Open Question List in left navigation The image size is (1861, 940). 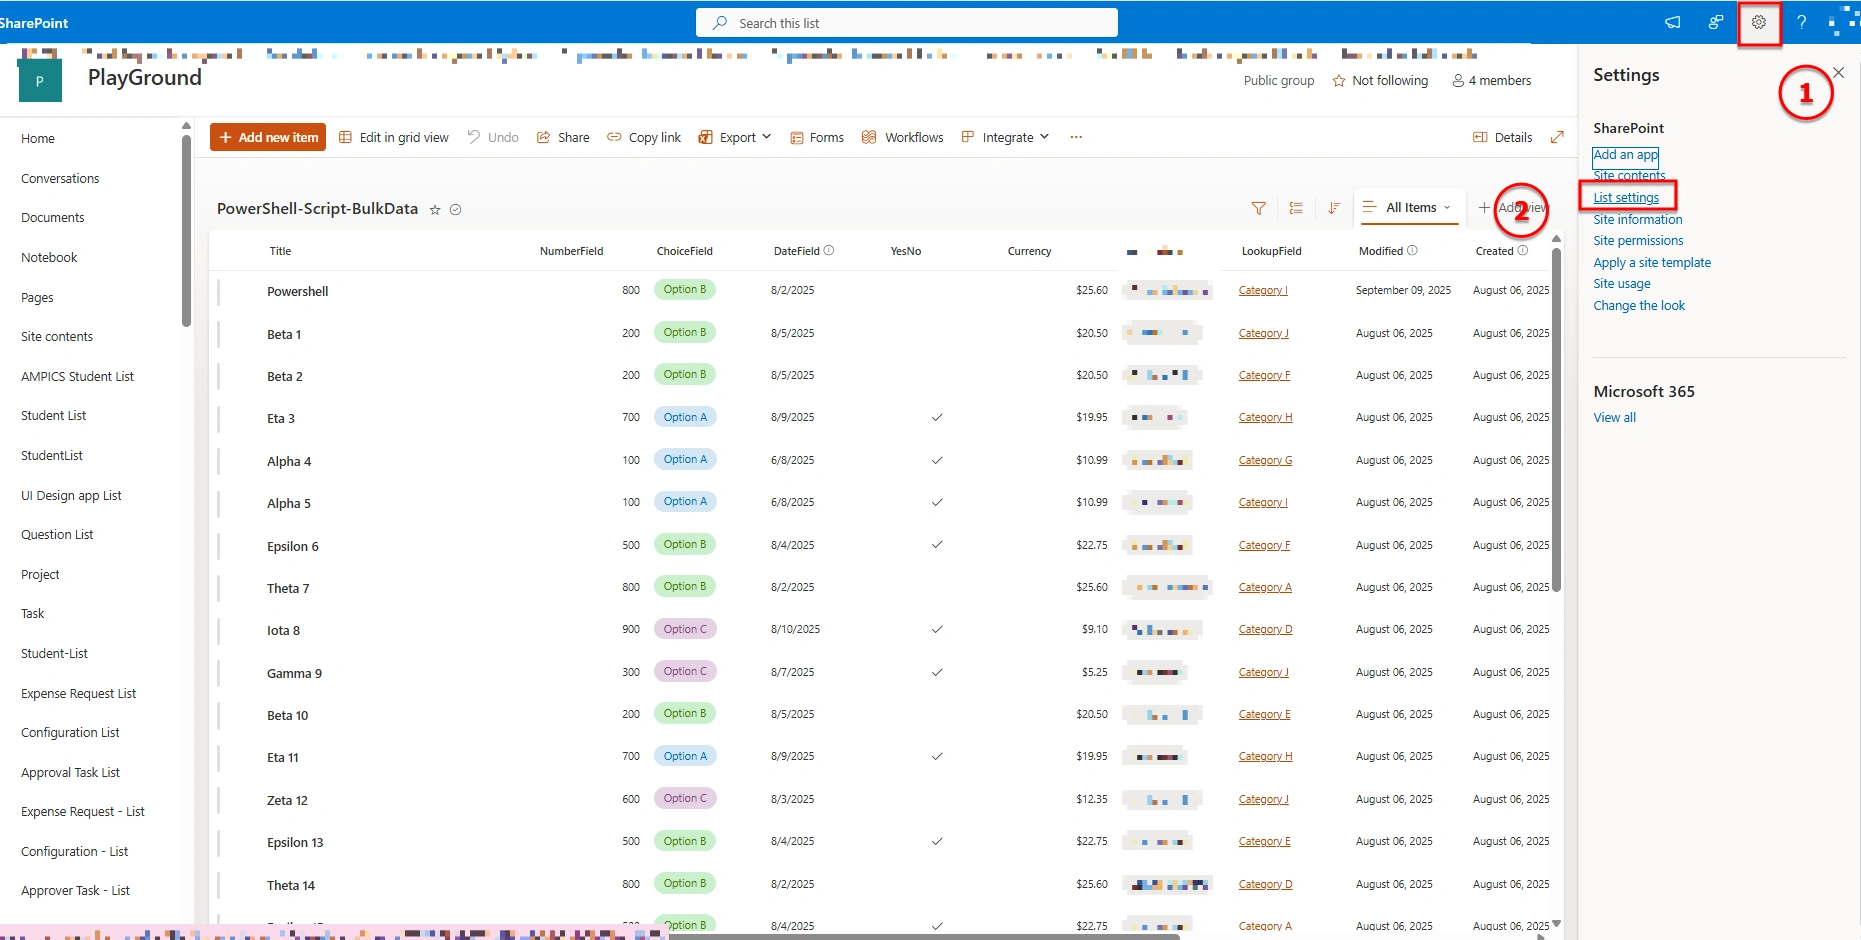click(57, 535)
